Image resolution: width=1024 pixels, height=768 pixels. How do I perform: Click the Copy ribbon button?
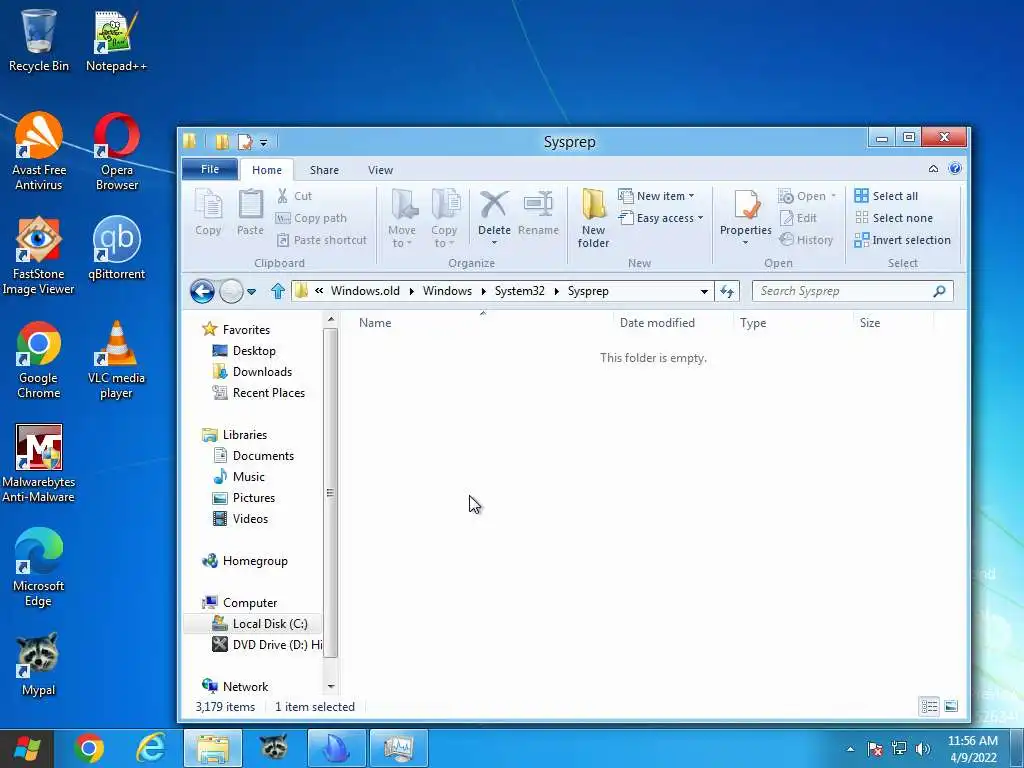click(x=208, y=212)
